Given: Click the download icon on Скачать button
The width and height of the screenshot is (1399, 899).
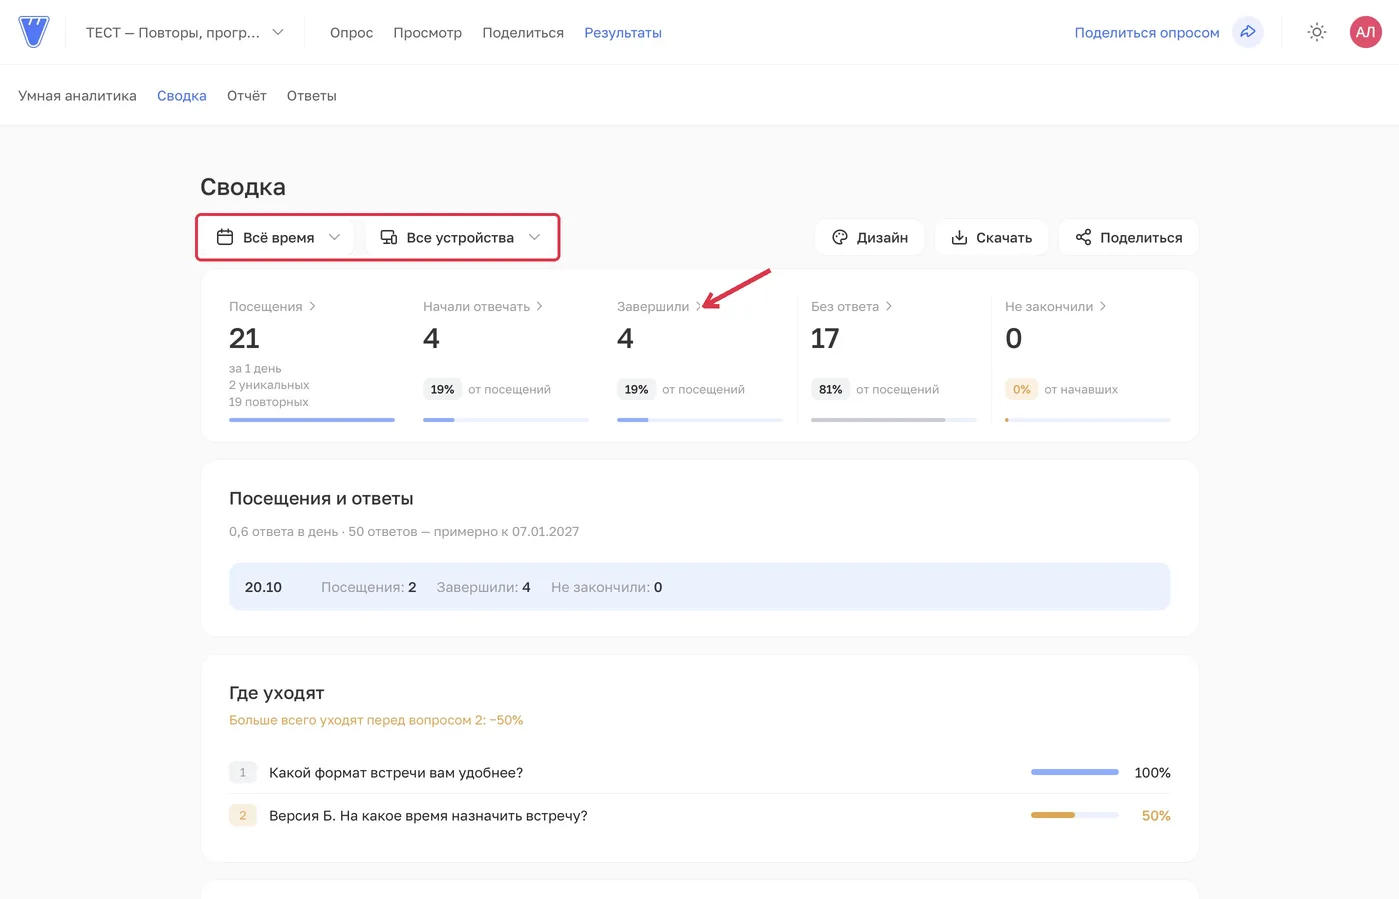Looking at the screenshot, I should click(x=959, y=237).
